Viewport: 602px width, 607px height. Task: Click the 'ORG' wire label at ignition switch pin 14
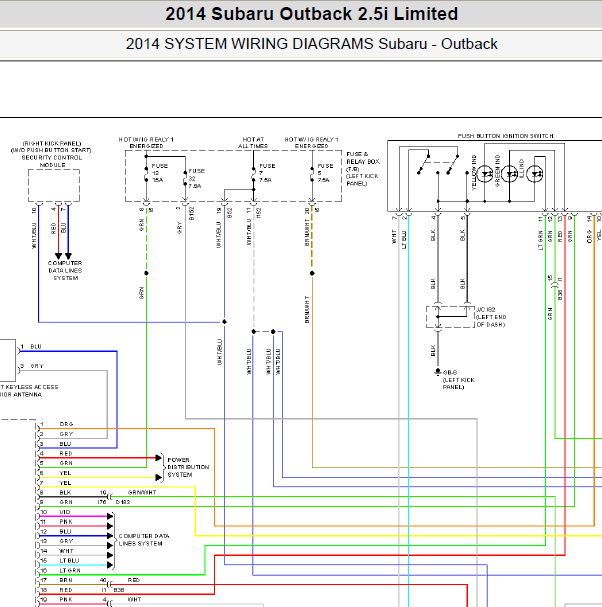click(x=589, y=237)
